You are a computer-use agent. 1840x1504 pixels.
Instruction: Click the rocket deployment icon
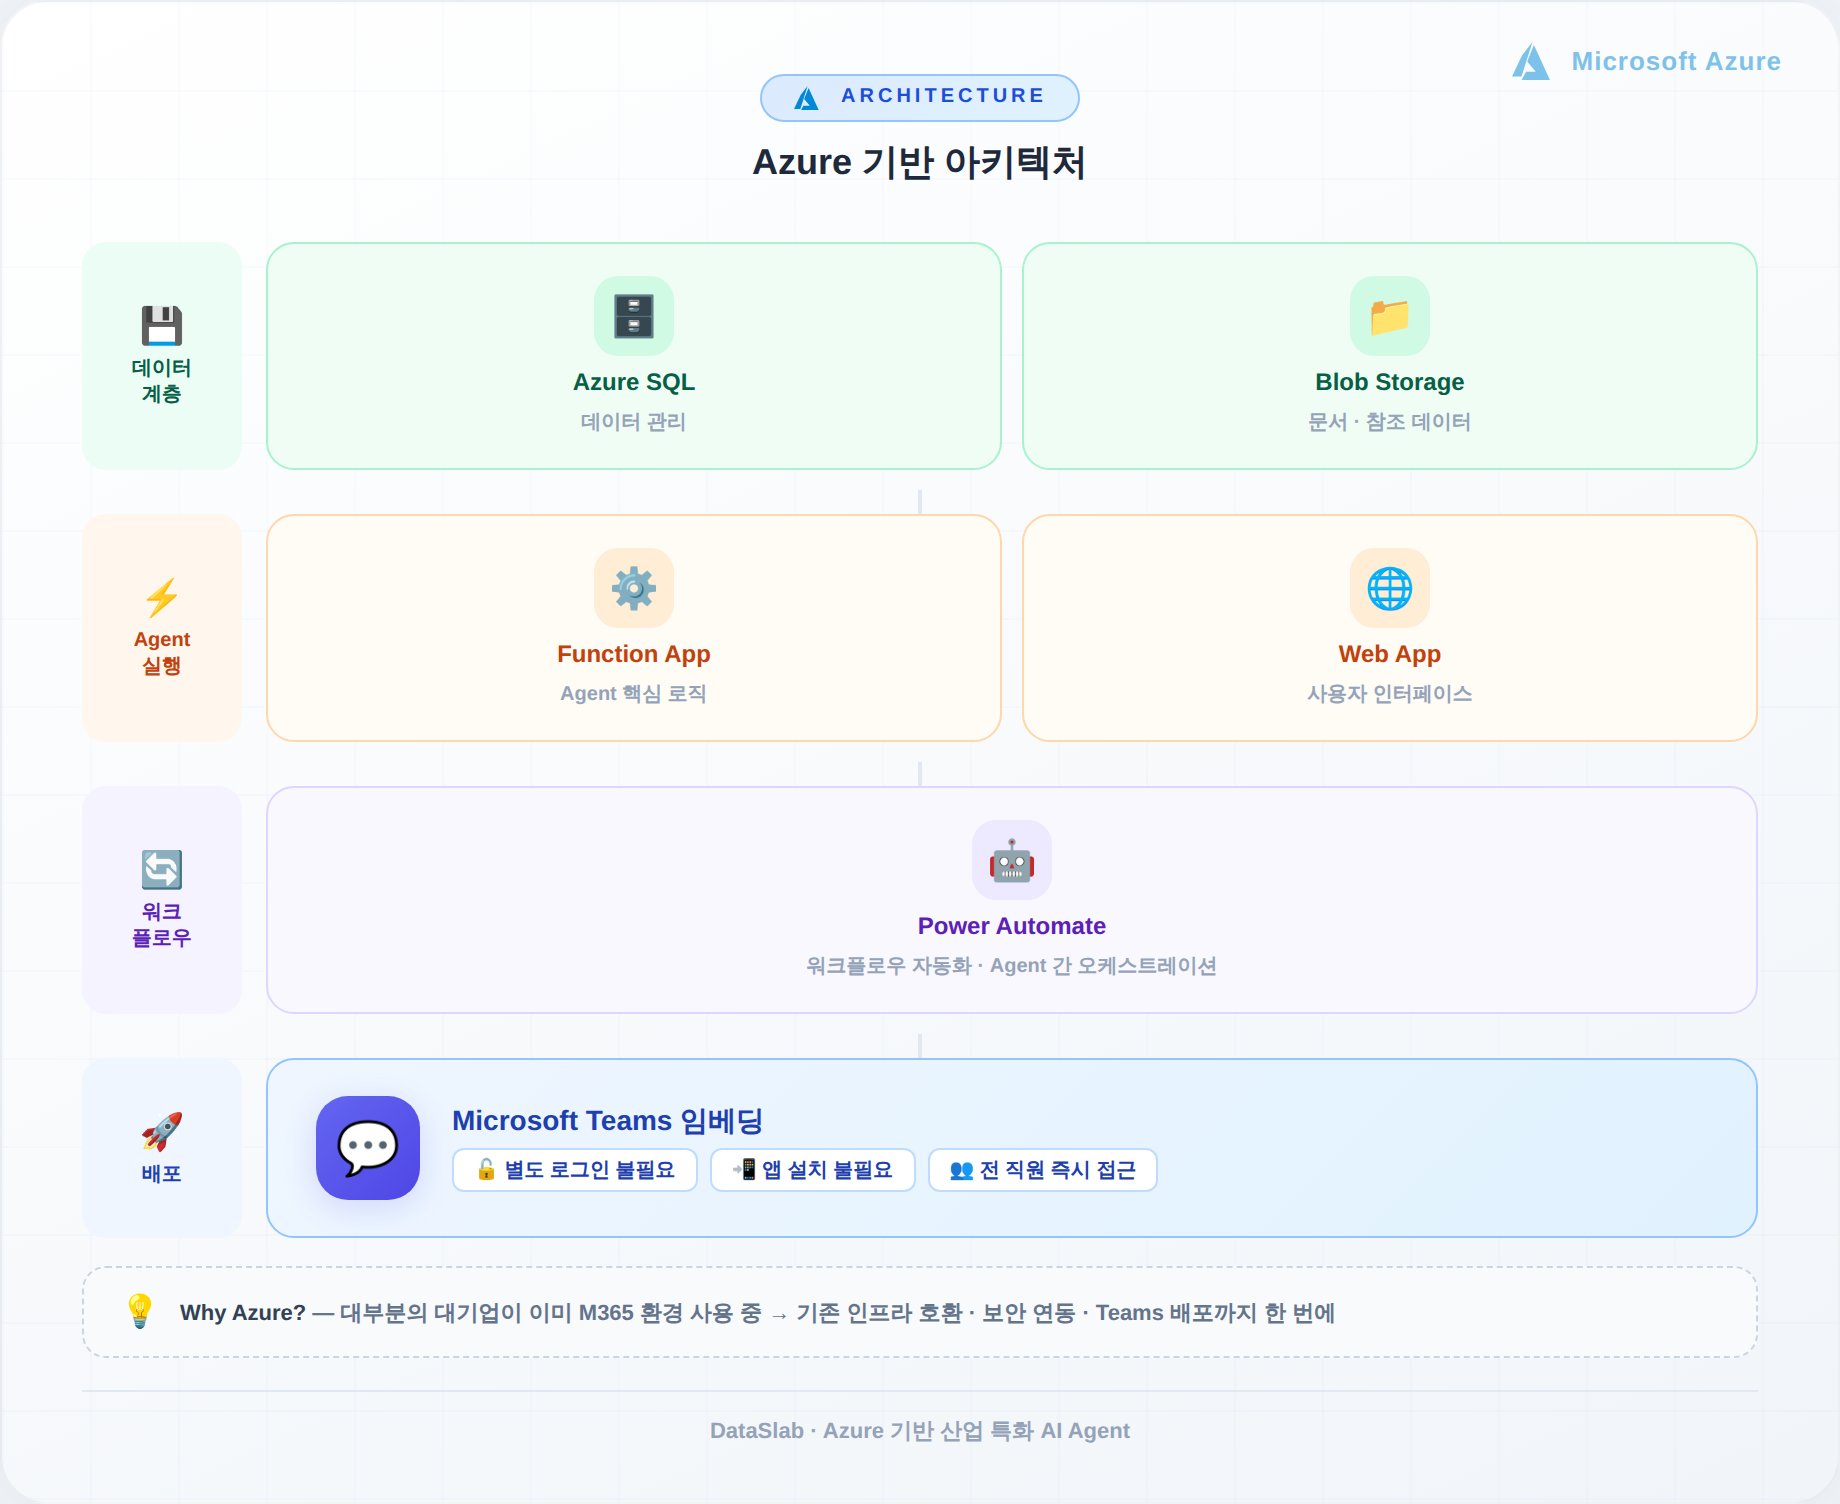[x=162, y=1132]
